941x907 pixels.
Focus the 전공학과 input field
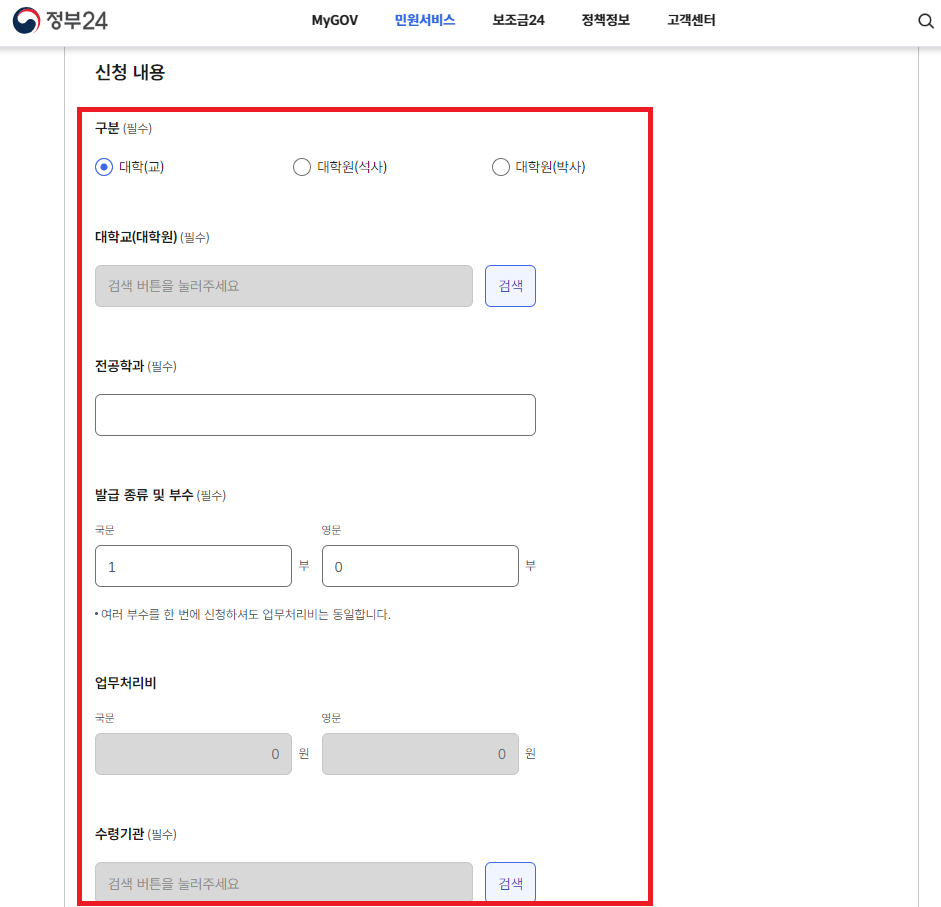point(315,415)
